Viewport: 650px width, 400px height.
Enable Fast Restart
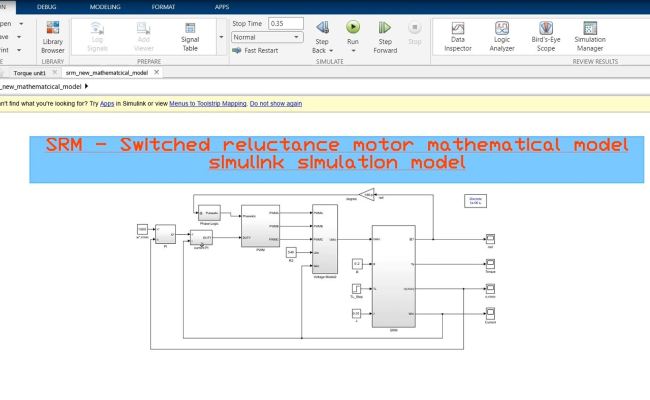255,50
